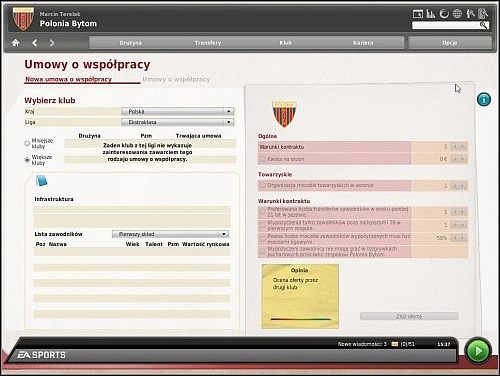
Task: Open the globe world icon
Action: point(457,14)
